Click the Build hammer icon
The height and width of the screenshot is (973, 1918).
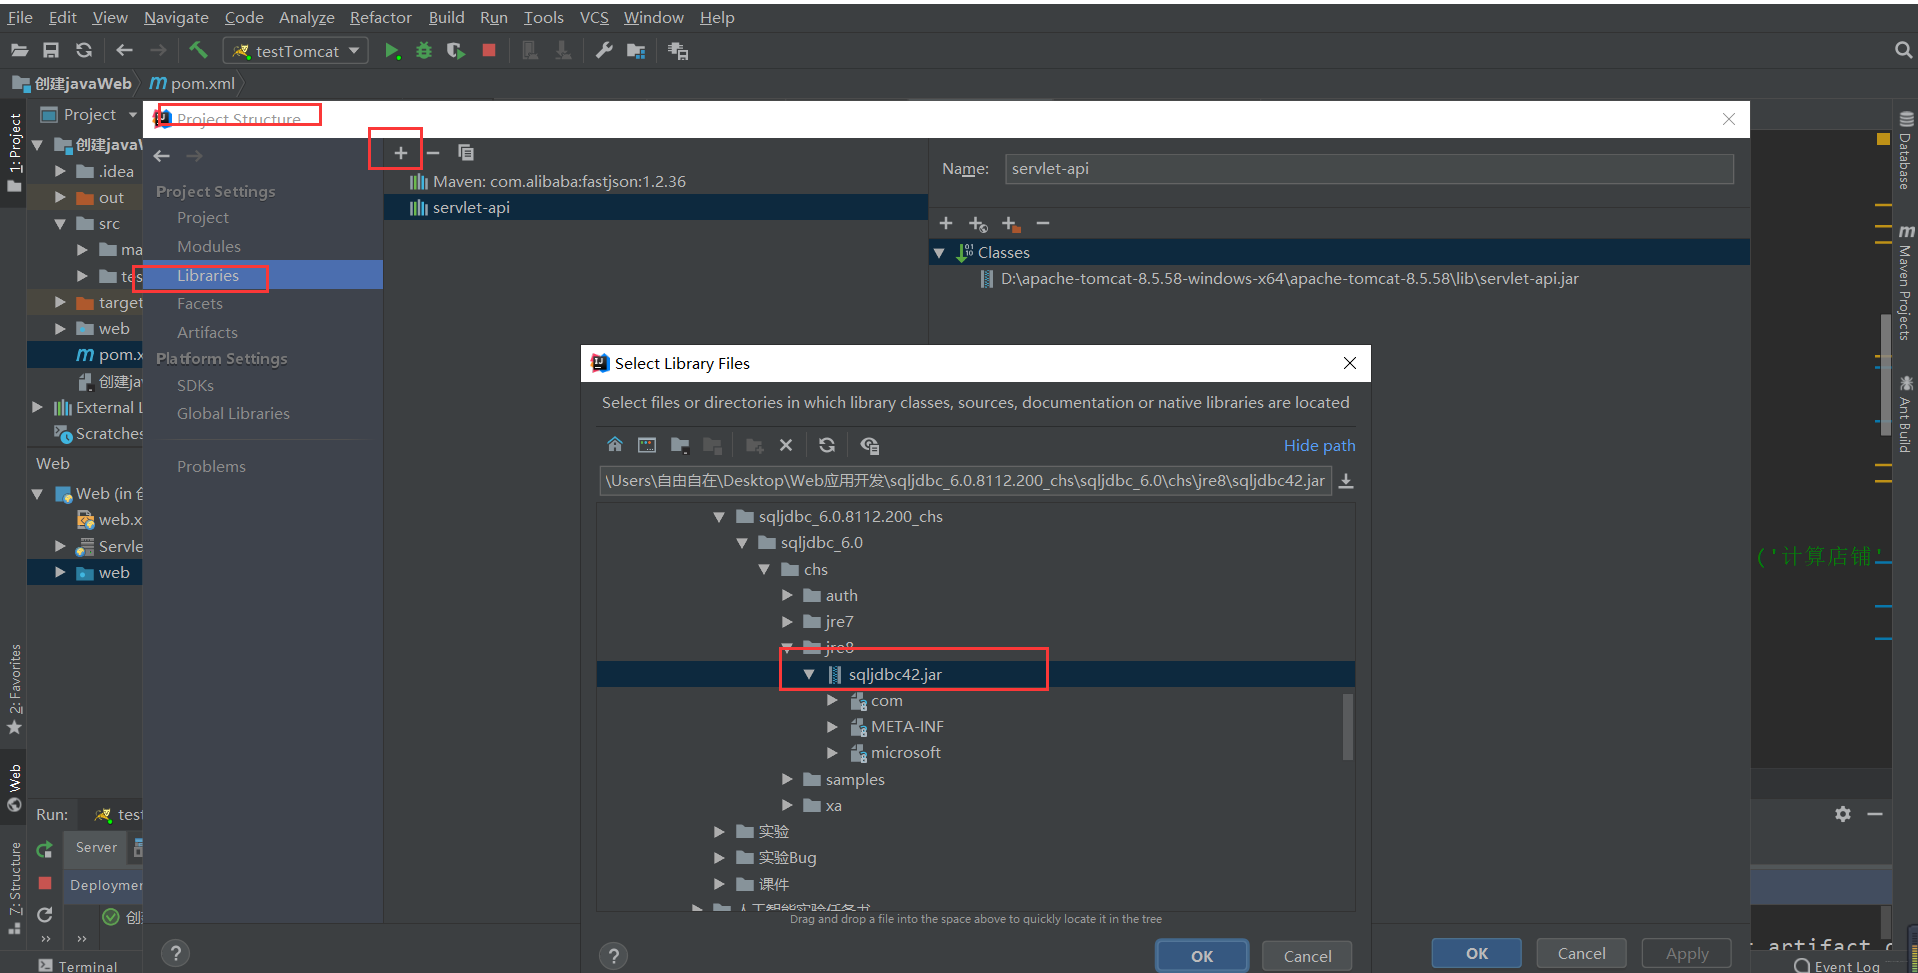point(198,50)
